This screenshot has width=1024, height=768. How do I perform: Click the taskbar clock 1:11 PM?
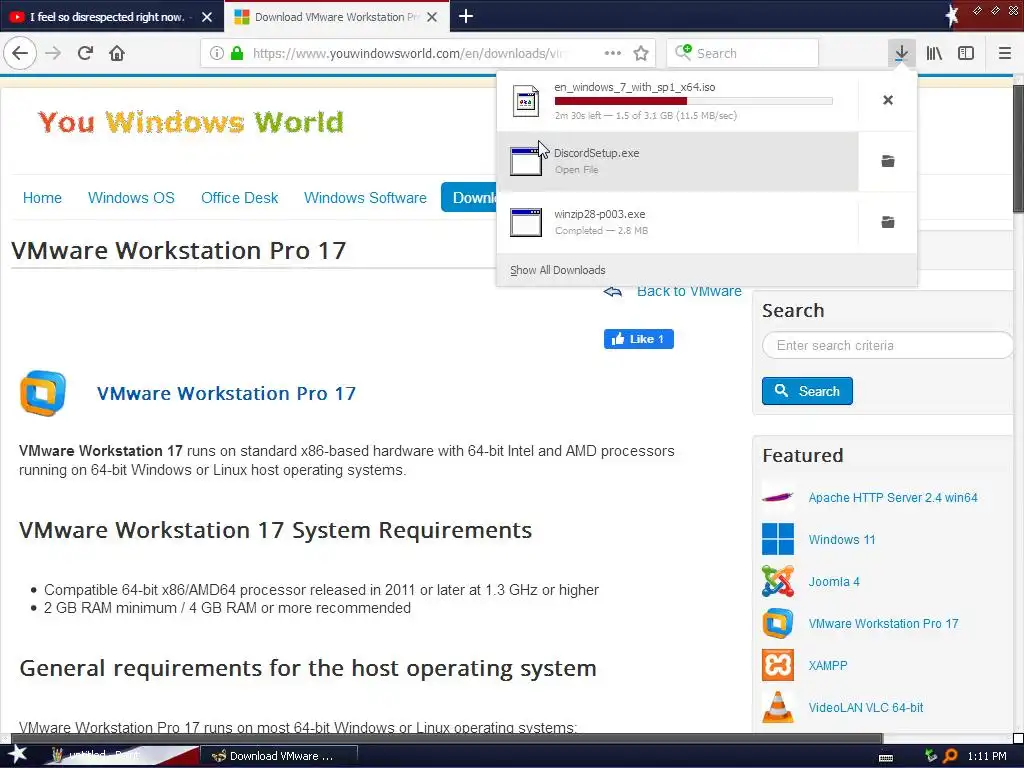[987, 756]
